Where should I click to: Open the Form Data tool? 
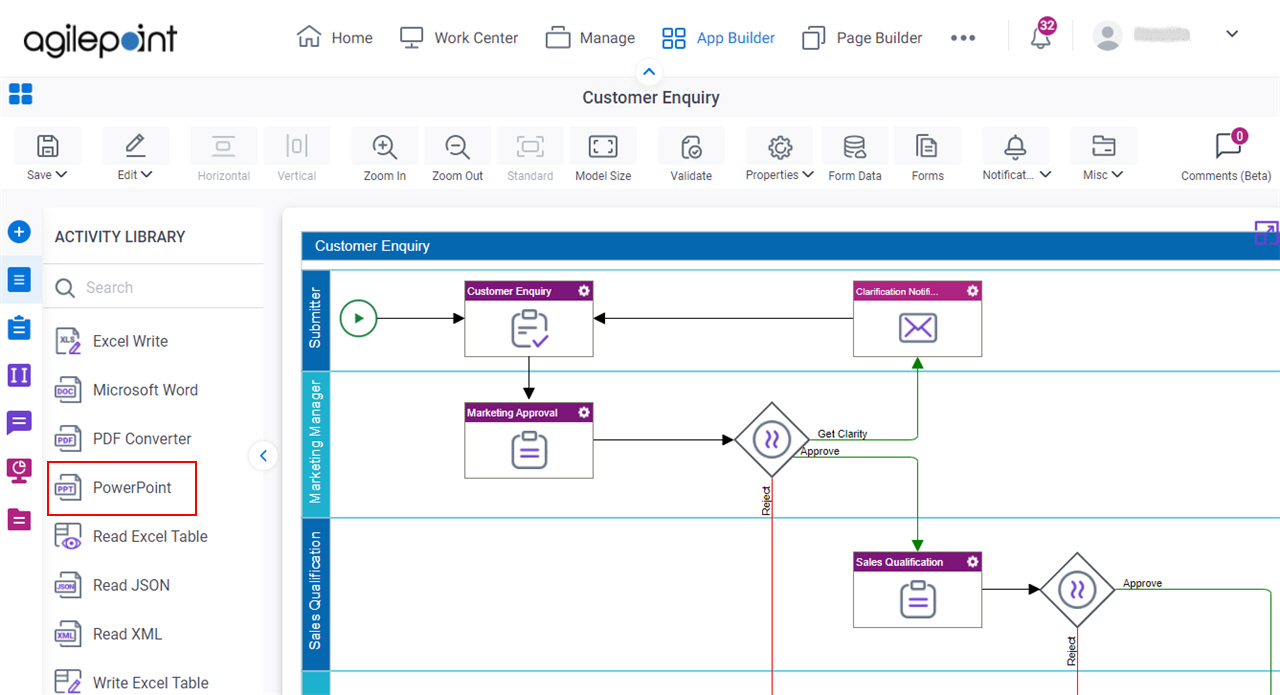(x=855, y=147)
